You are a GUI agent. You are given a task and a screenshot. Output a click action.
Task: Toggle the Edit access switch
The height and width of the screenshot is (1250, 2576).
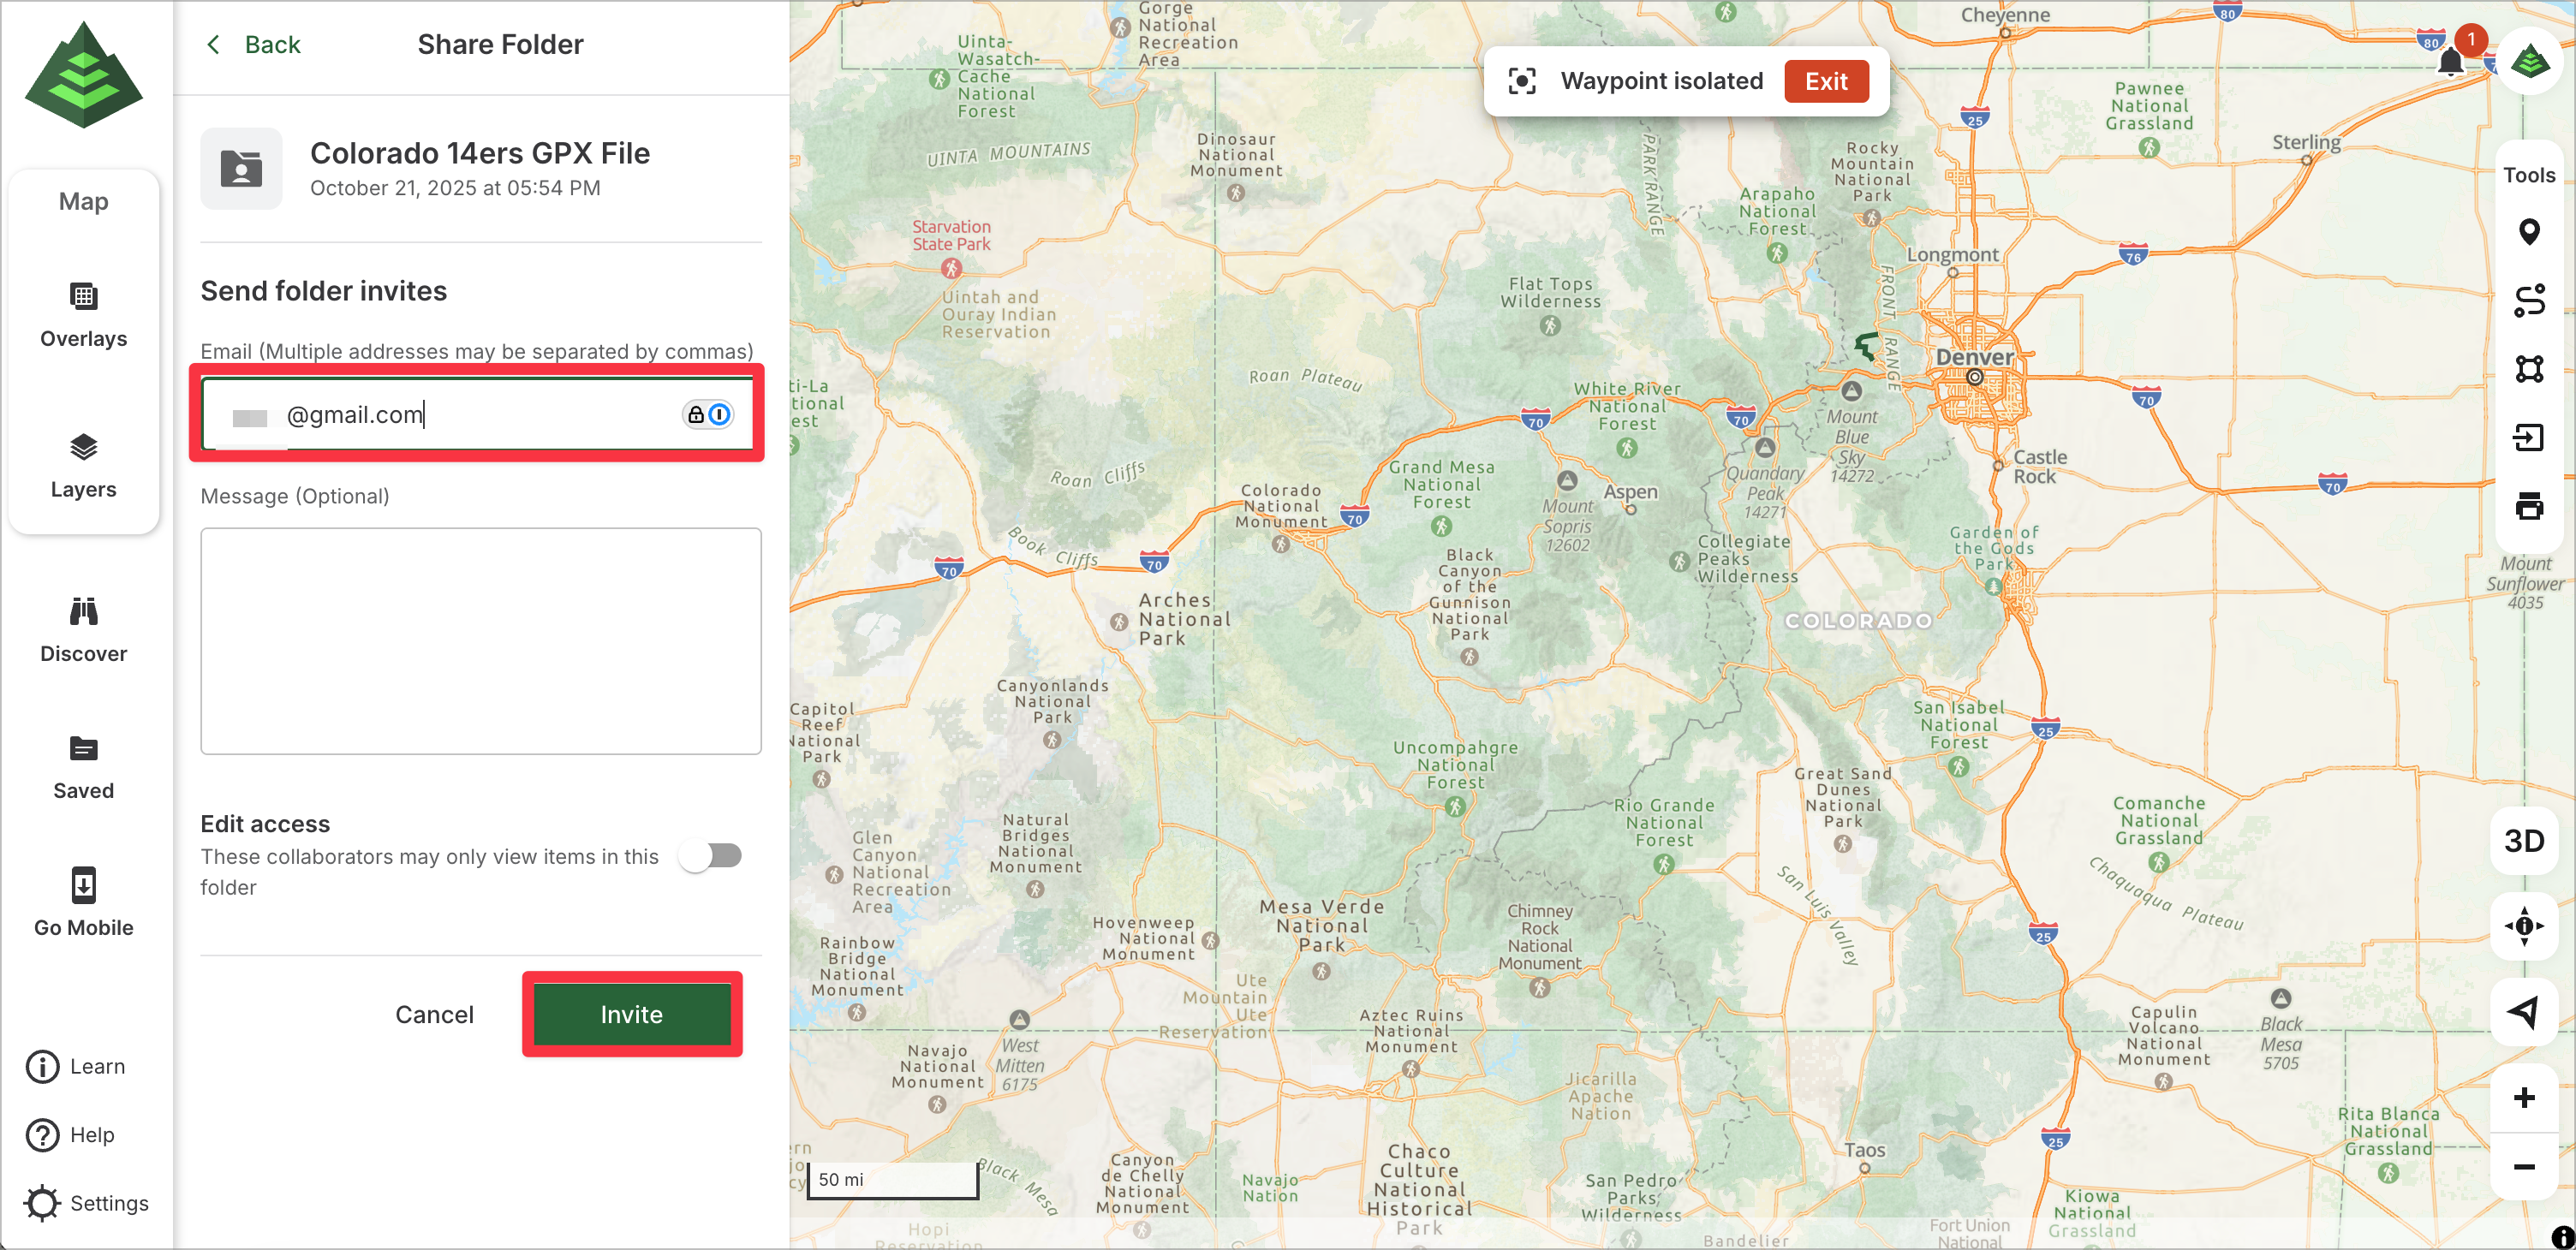click(x=711, y=856)
